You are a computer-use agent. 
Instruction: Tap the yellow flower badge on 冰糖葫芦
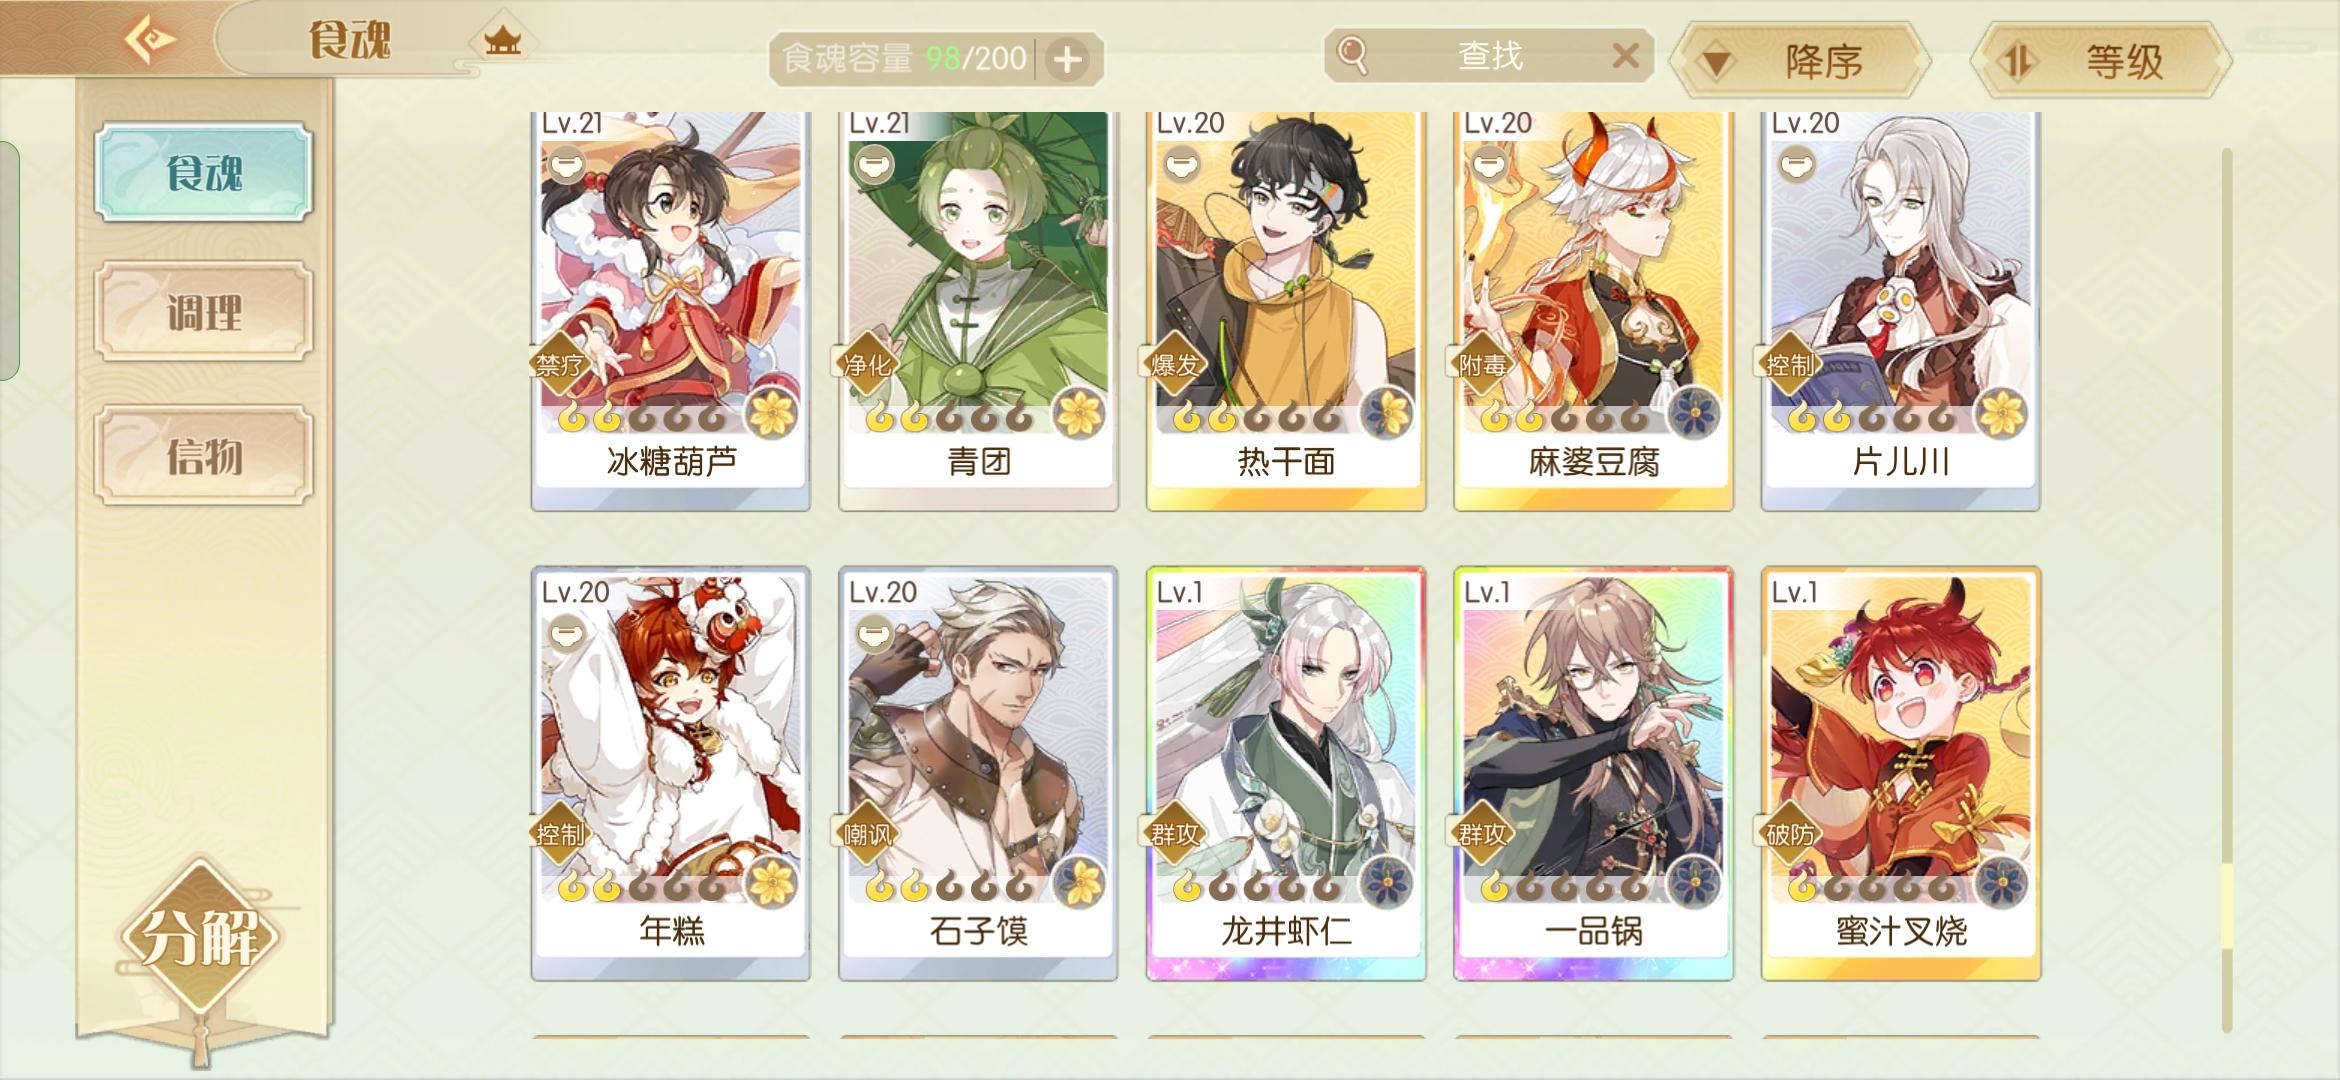coord(773,413)
